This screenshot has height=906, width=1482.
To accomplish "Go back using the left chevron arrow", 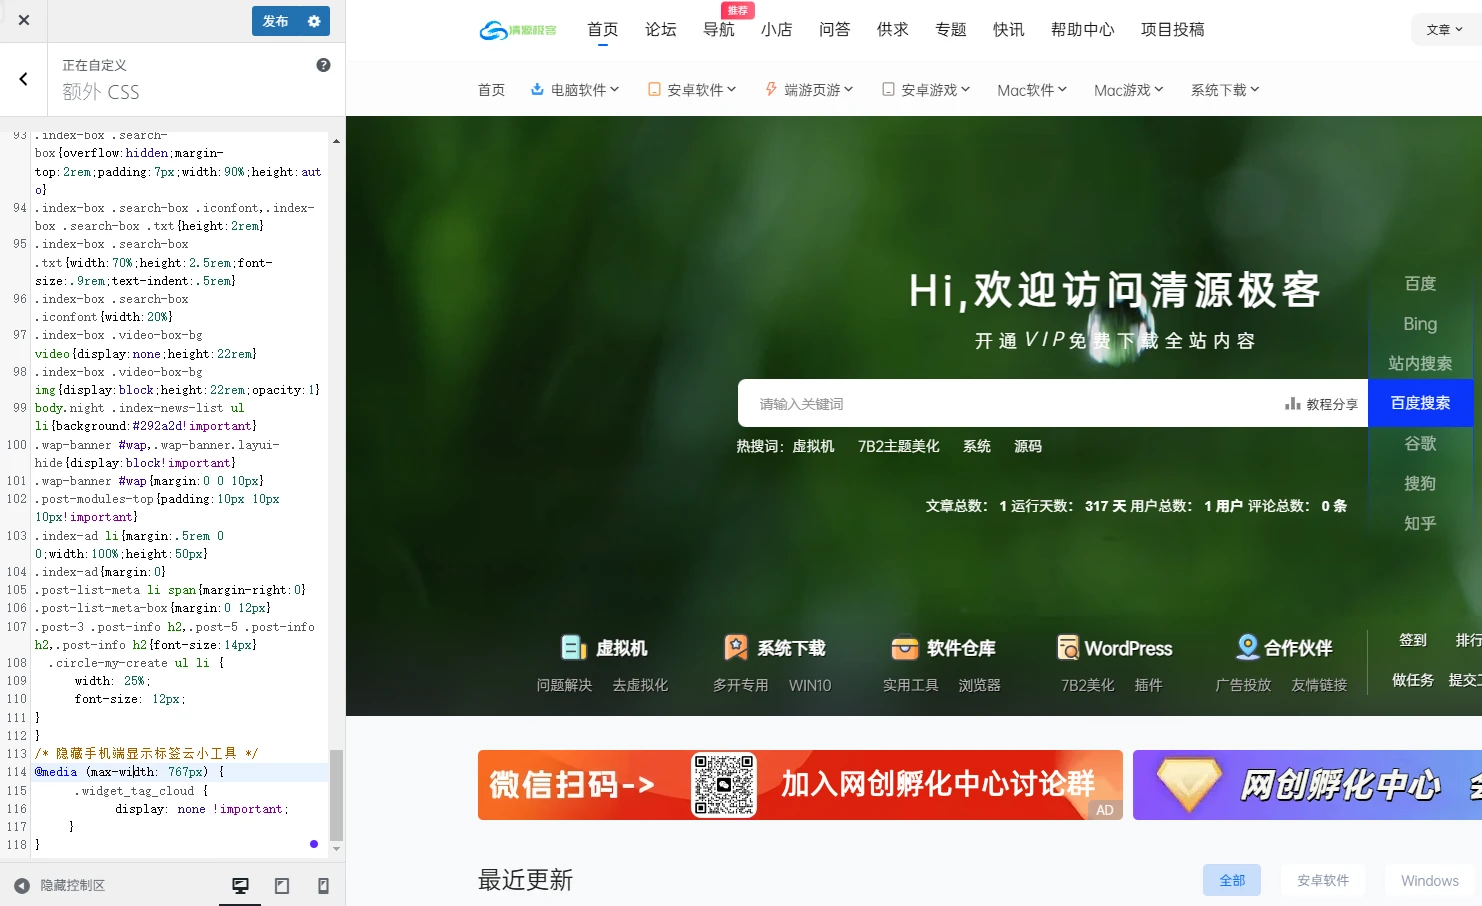I will (x=24, y=79).
